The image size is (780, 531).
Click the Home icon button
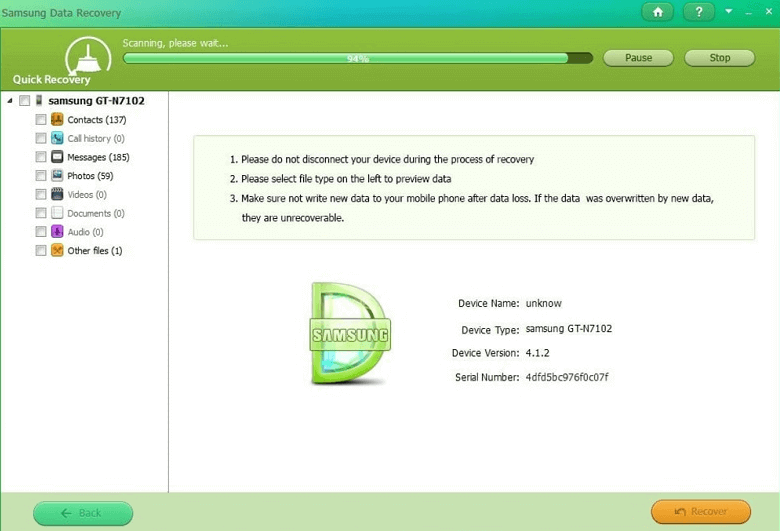(657, 12)
